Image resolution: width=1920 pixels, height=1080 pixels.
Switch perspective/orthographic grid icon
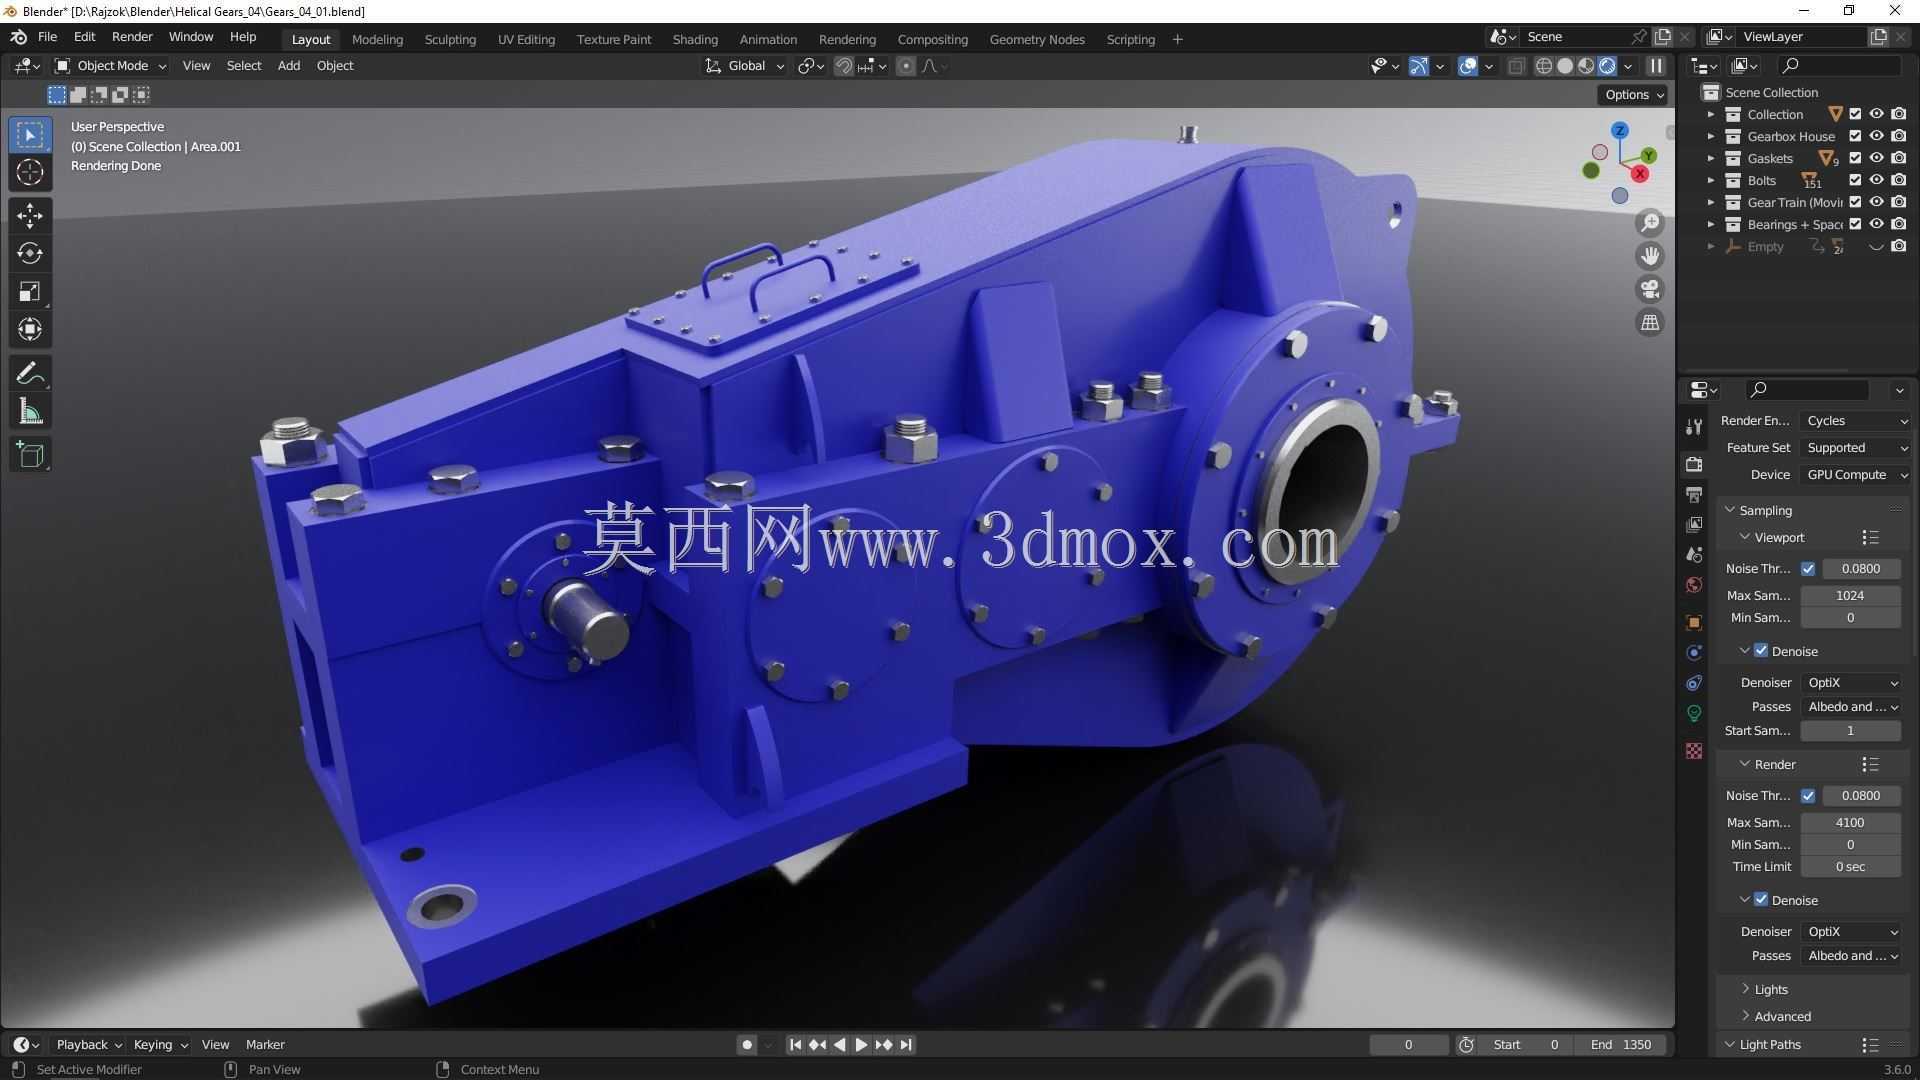[x=1650, y=322]
